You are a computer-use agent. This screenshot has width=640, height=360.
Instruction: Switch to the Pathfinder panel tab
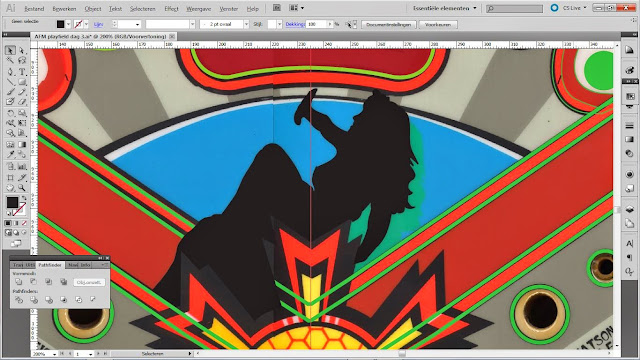point(50,265)
